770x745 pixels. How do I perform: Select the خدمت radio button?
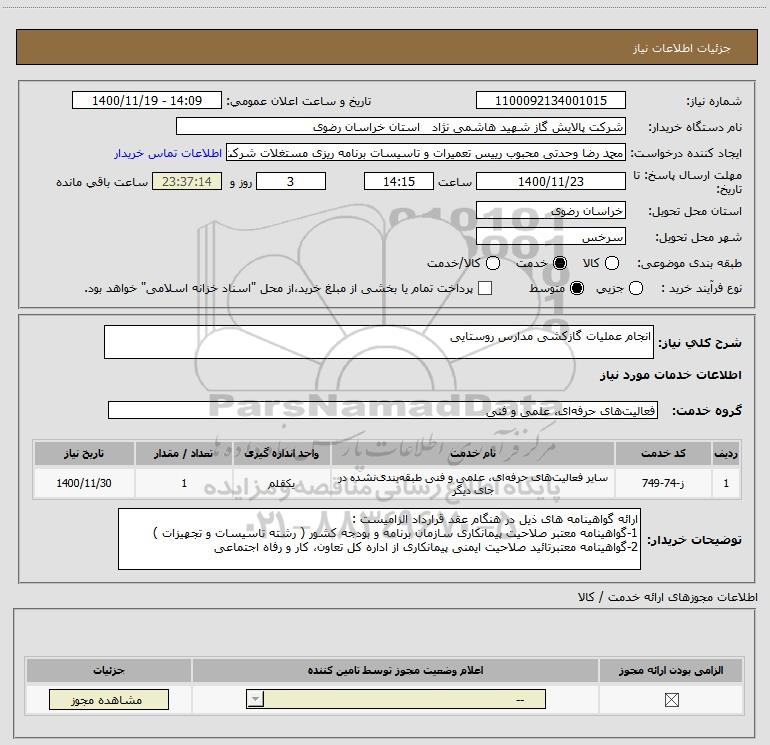pos(560,263)
